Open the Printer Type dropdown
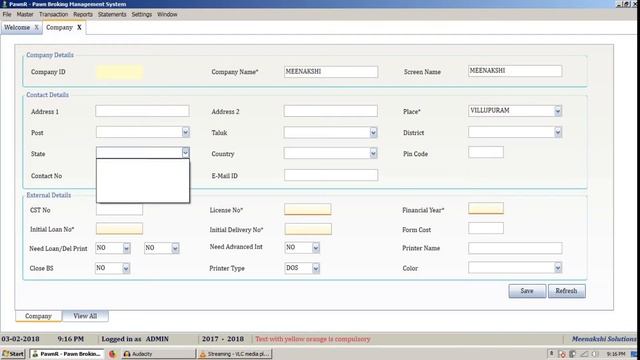The height and width of the screenshot is (360, 640). click(316, 268)
